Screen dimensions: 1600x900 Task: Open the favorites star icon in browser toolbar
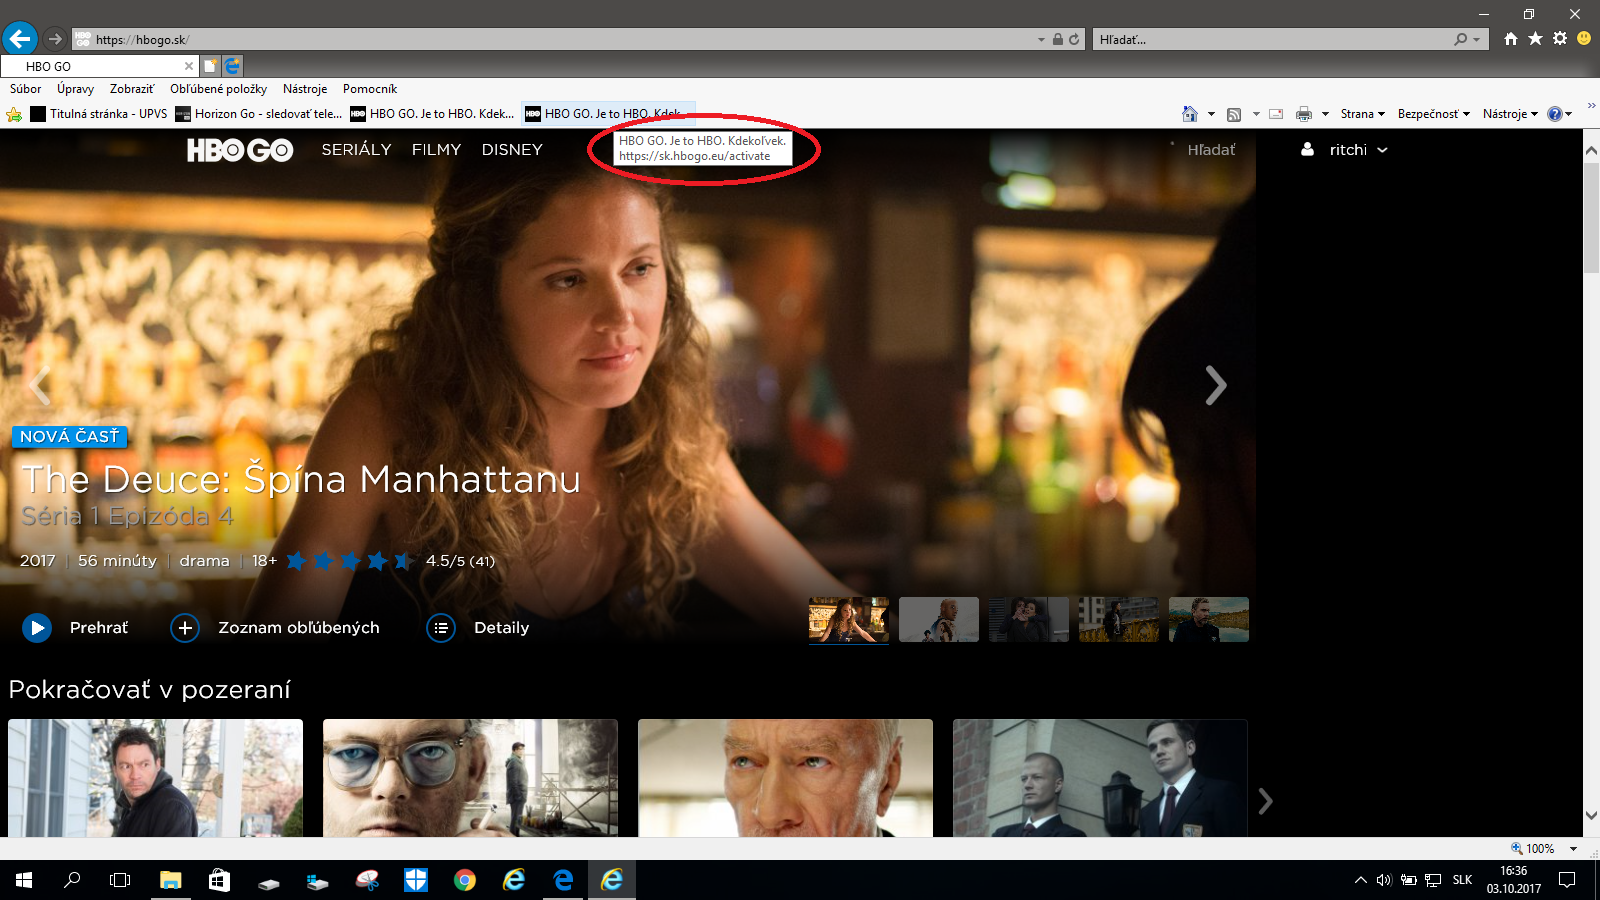tap(1535, 39)
